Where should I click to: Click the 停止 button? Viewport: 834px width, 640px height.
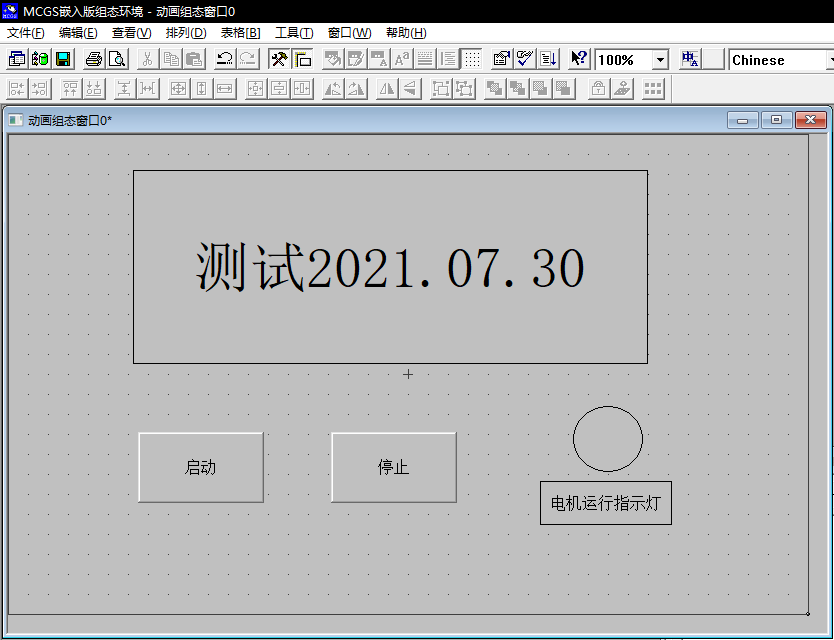coord(393,466)
